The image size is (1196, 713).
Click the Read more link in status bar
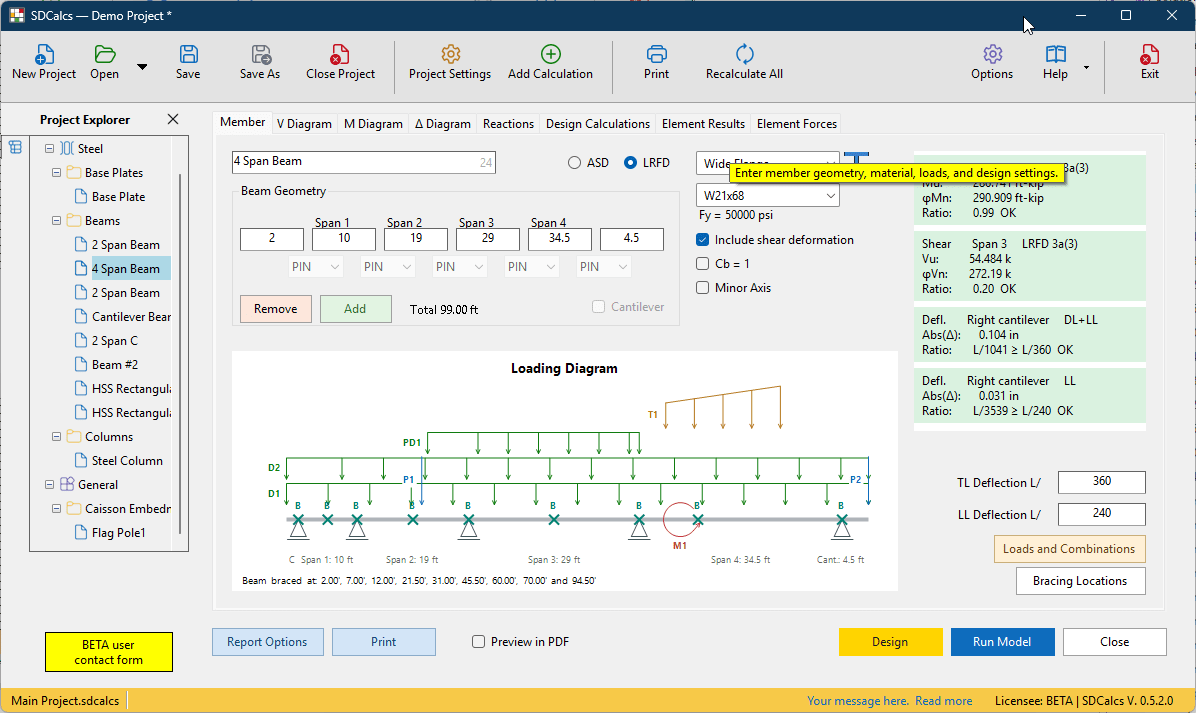tap(944, 701)
